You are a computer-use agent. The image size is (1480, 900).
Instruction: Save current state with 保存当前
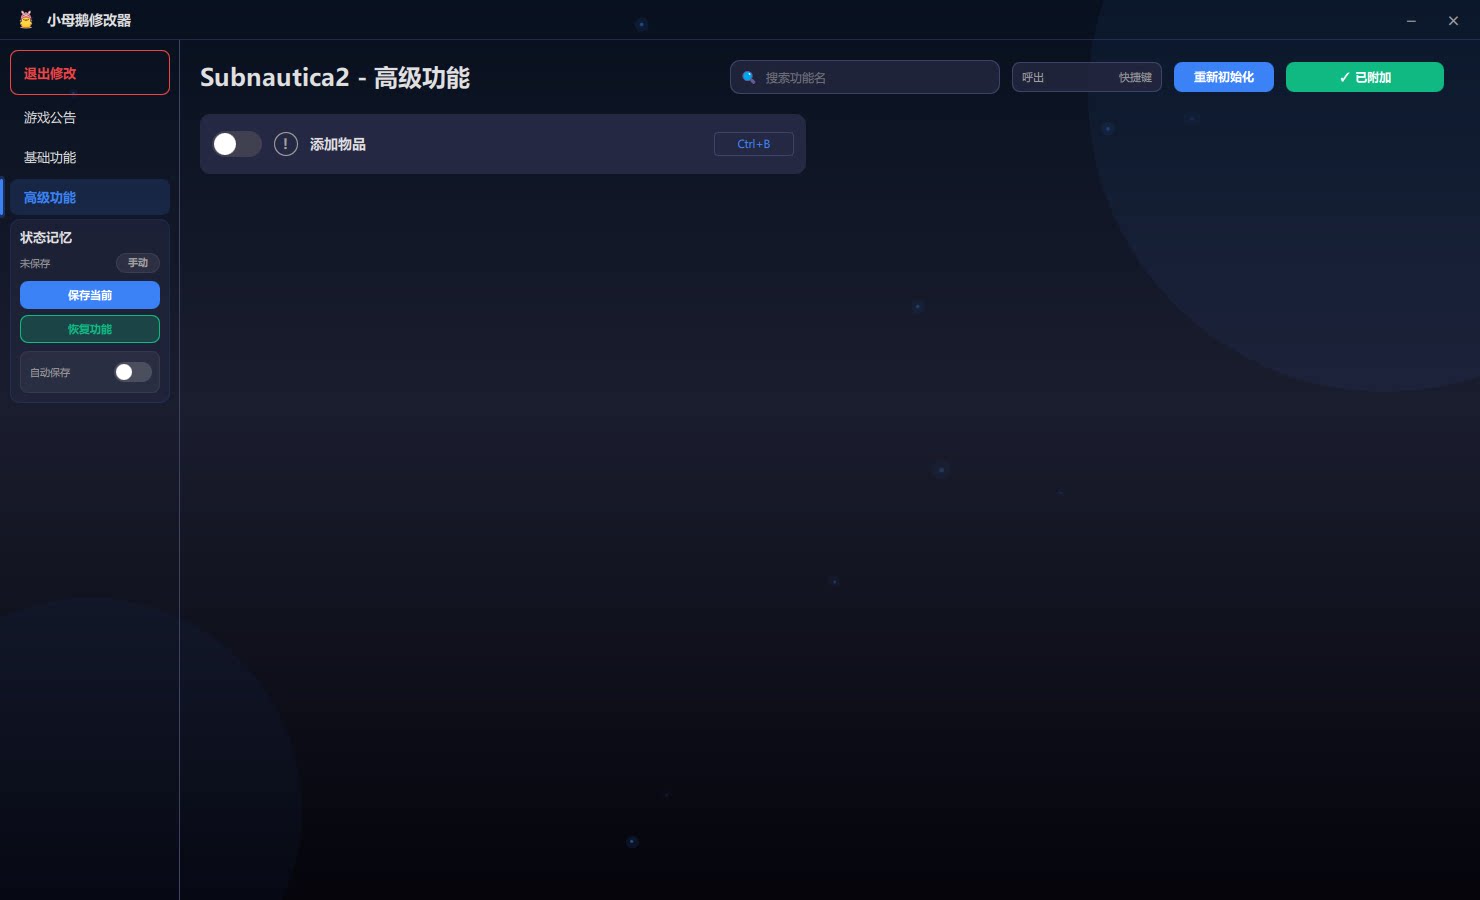tap(90, 295)
